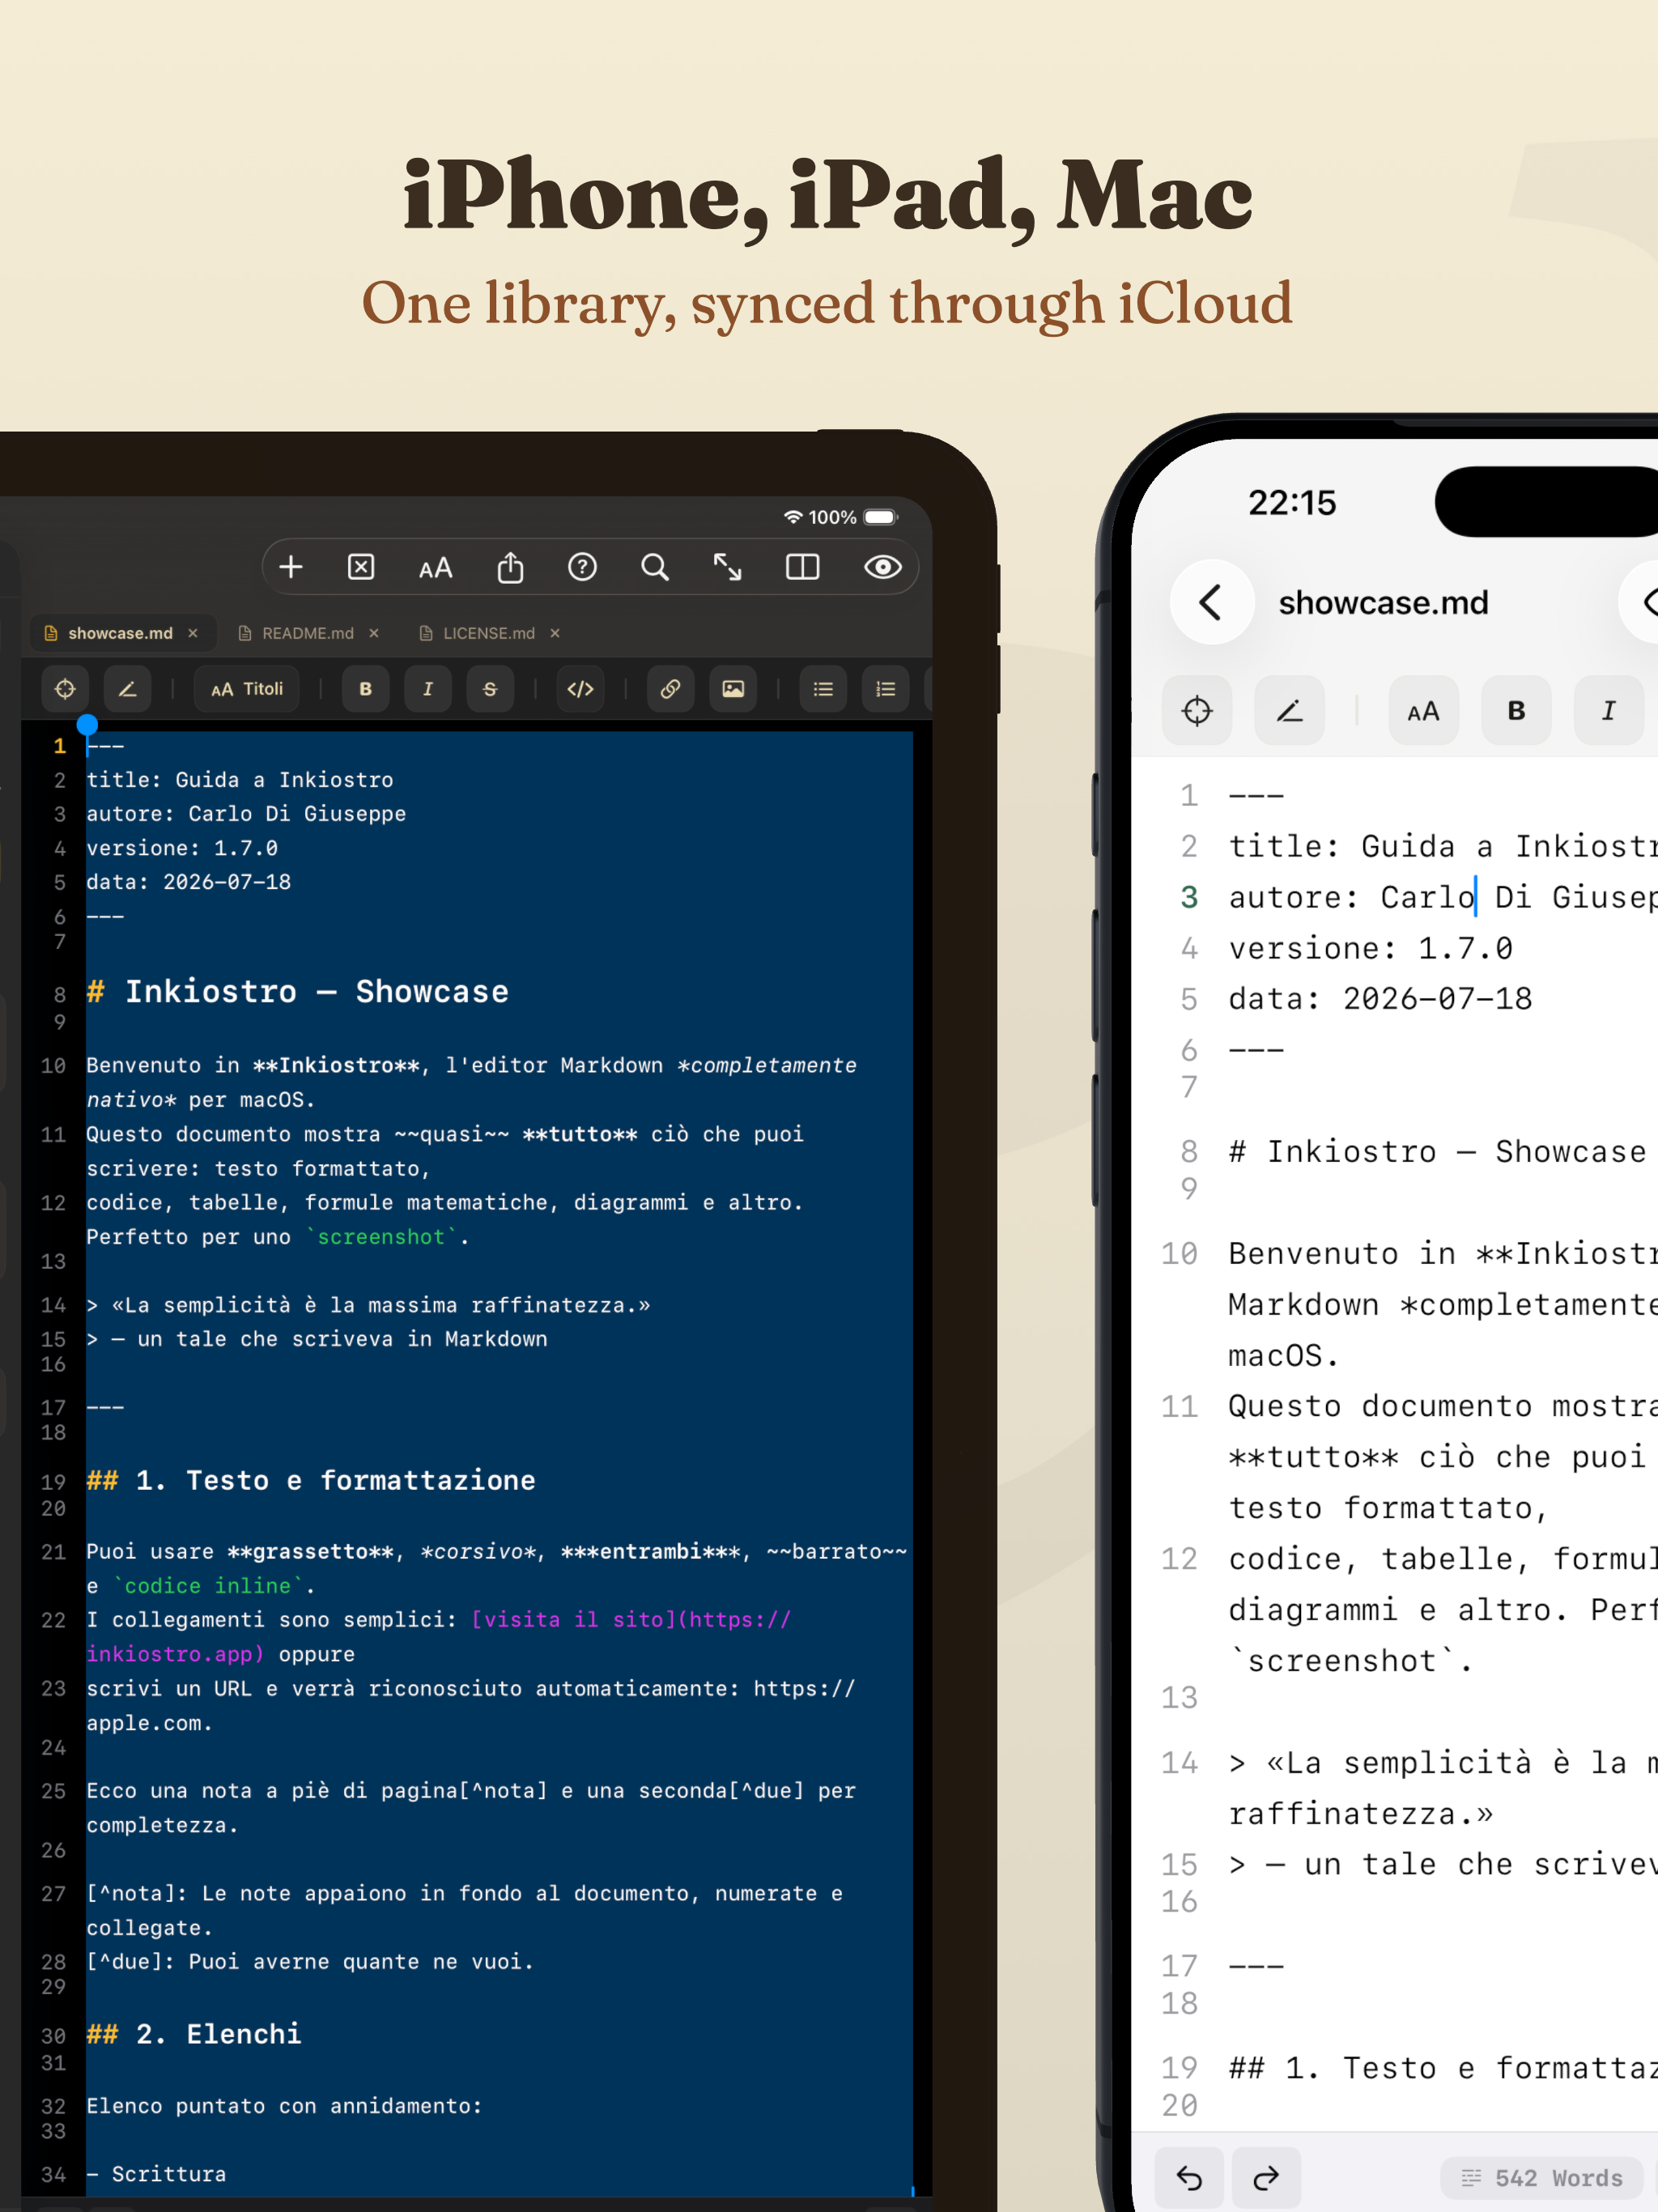Insert image icon in iPad format bar
The image size is (1658, 2212).
pos(733,689)
